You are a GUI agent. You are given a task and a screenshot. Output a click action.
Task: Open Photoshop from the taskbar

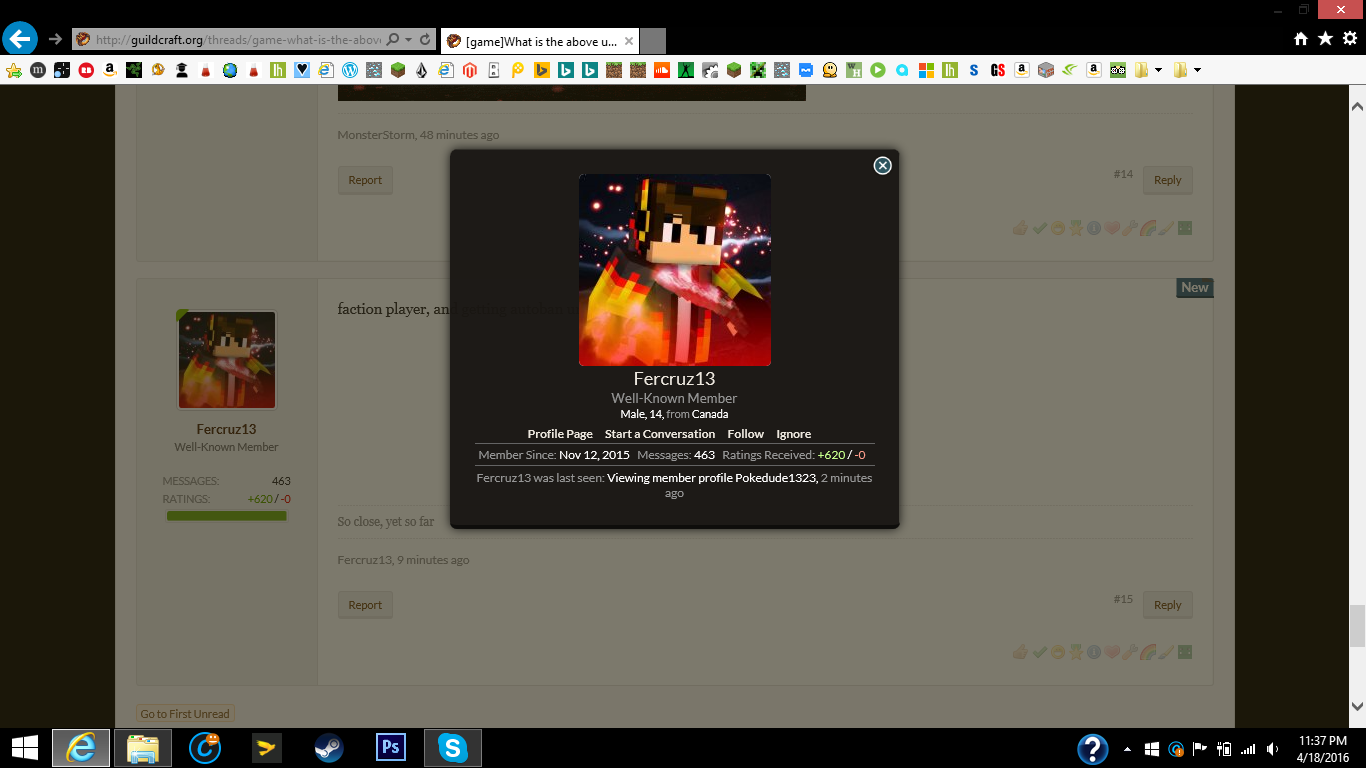pyautogui.click(x=390, y=748)
